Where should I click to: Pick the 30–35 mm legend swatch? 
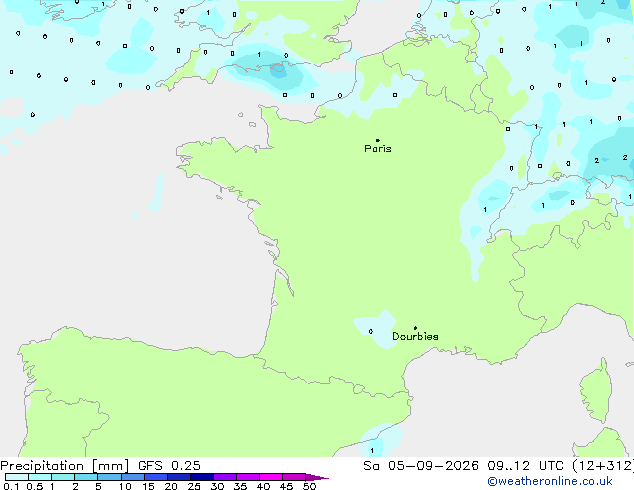pos(224,477)
